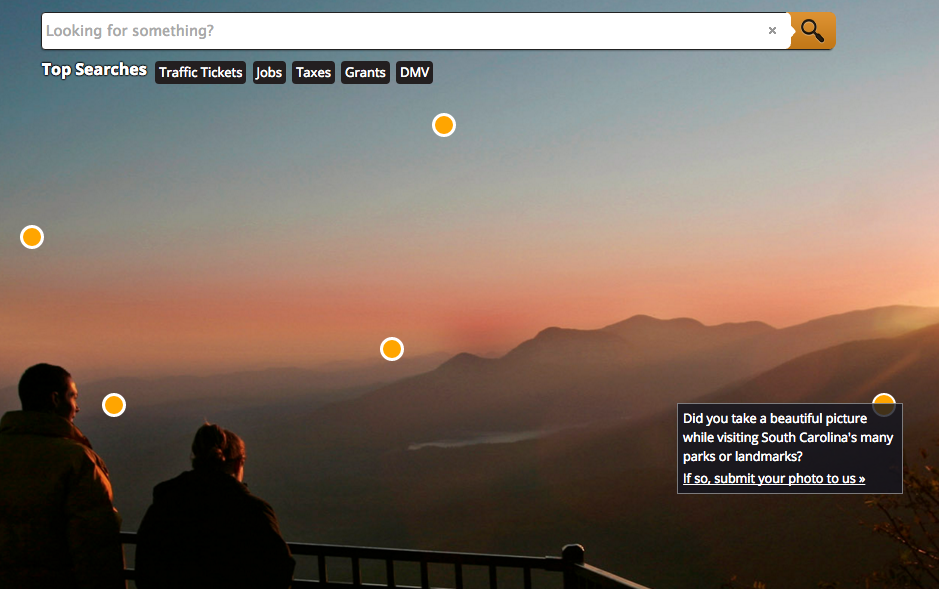Viewport: 939px width, 589px height.
Task: Open the Traffic Tickets top search
Action: [x=201, y=72]
